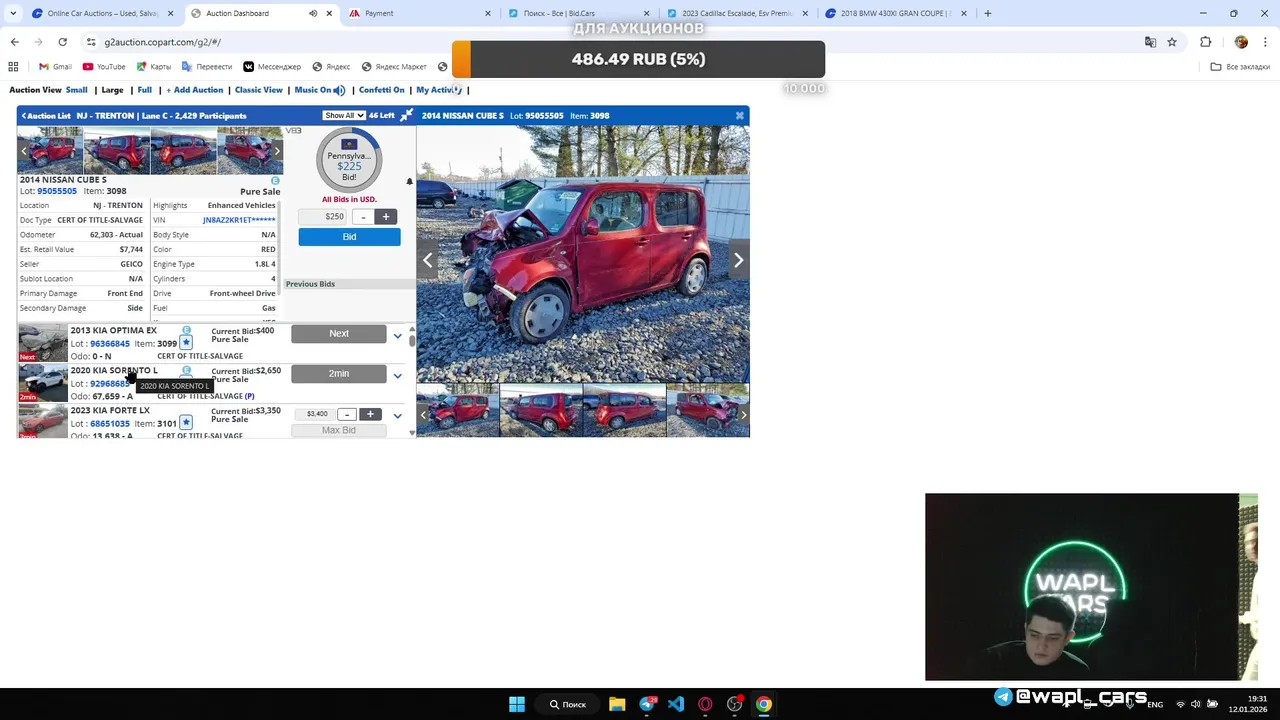The width and height of the screenshot is (1280, 720).
Task: Bookmark this page with star icon
Action: click(x=1172, y=42)
